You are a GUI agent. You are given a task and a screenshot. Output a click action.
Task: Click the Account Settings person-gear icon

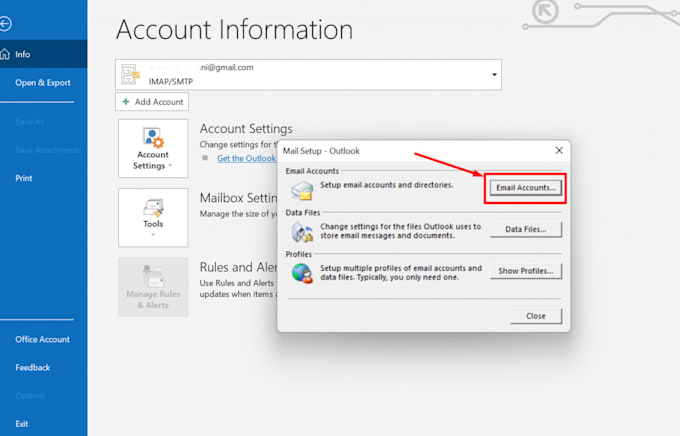coord(153,138)
